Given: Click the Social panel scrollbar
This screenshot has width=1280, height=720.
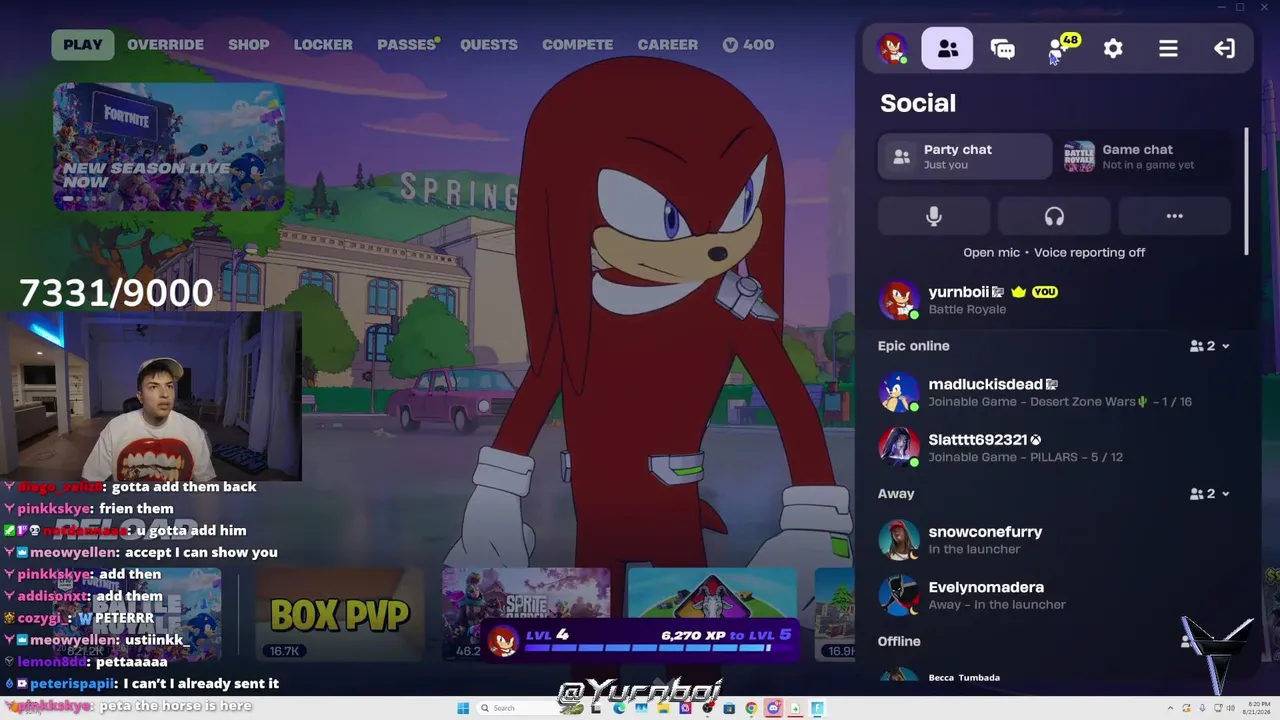Looking at the screenshot, I should (1246, 191).
